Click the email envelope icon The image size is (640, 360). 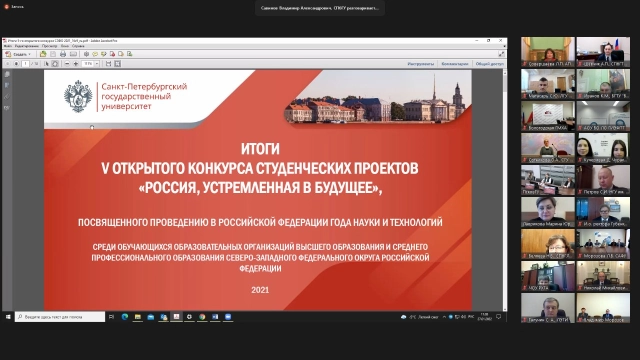[73, 54]
